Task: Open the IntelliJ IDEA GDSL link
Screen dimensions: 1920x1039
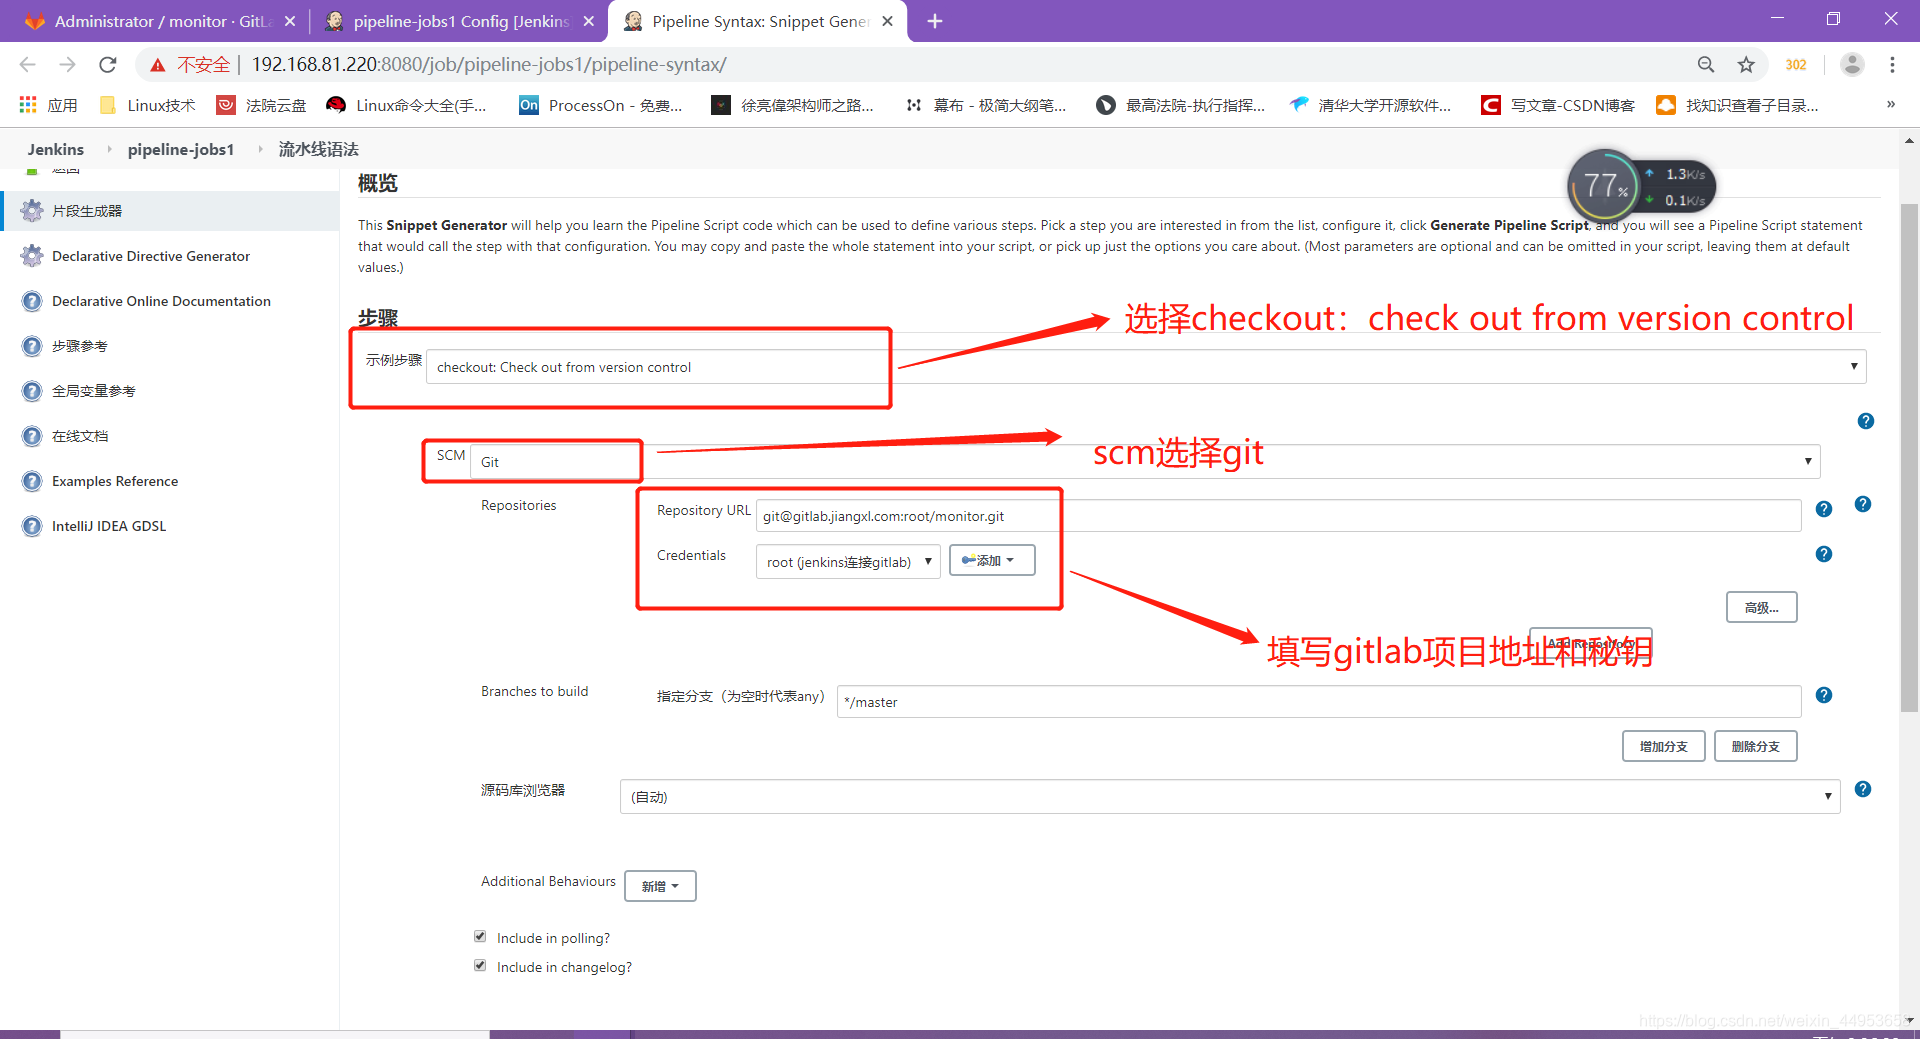Action: tap(109, 526)
